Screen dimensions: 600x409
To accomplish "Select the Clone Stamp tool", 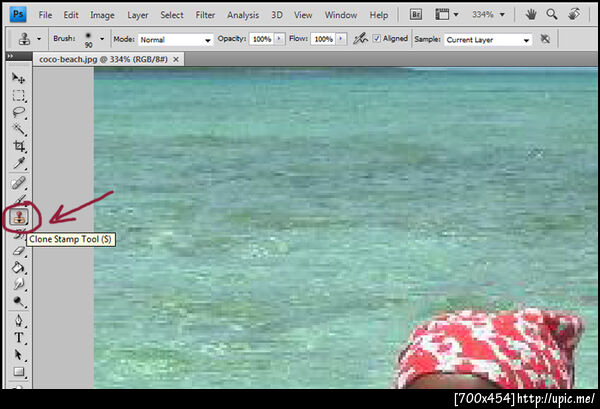I will (19, 217).
